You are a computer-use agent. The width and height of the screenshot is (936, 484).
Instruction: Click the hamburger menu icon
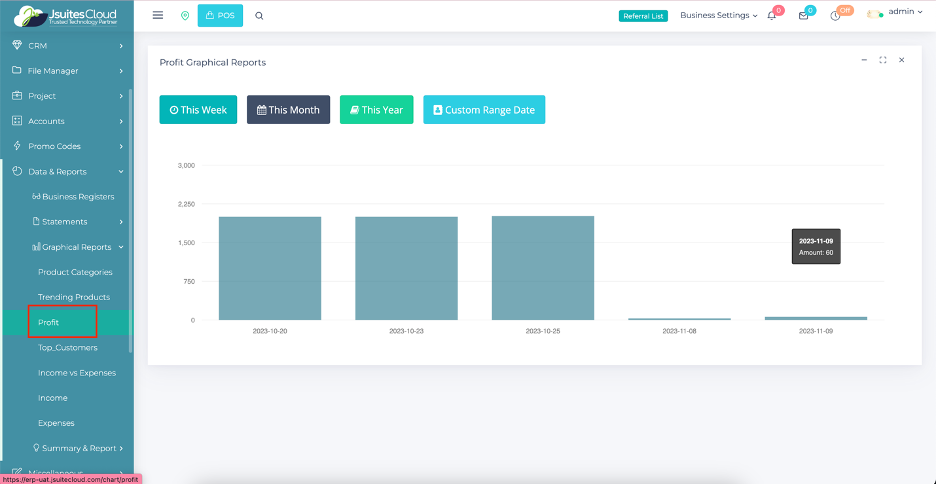tap(158, 16)
